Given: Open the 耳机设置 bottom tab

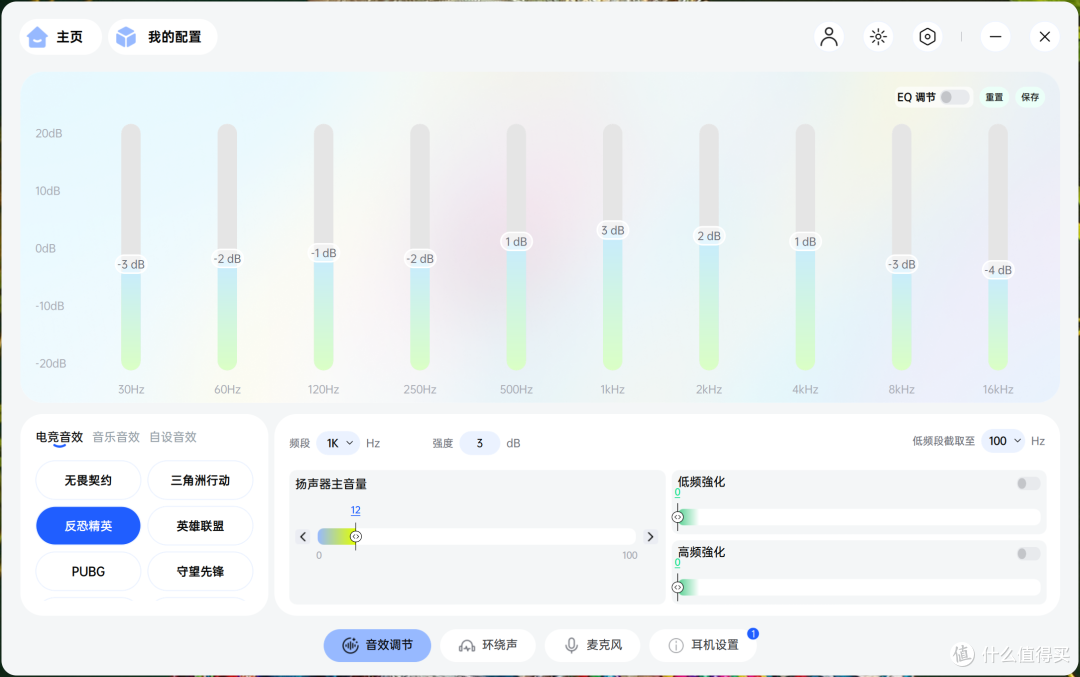Looking at the screenshot, I should 703,645.
